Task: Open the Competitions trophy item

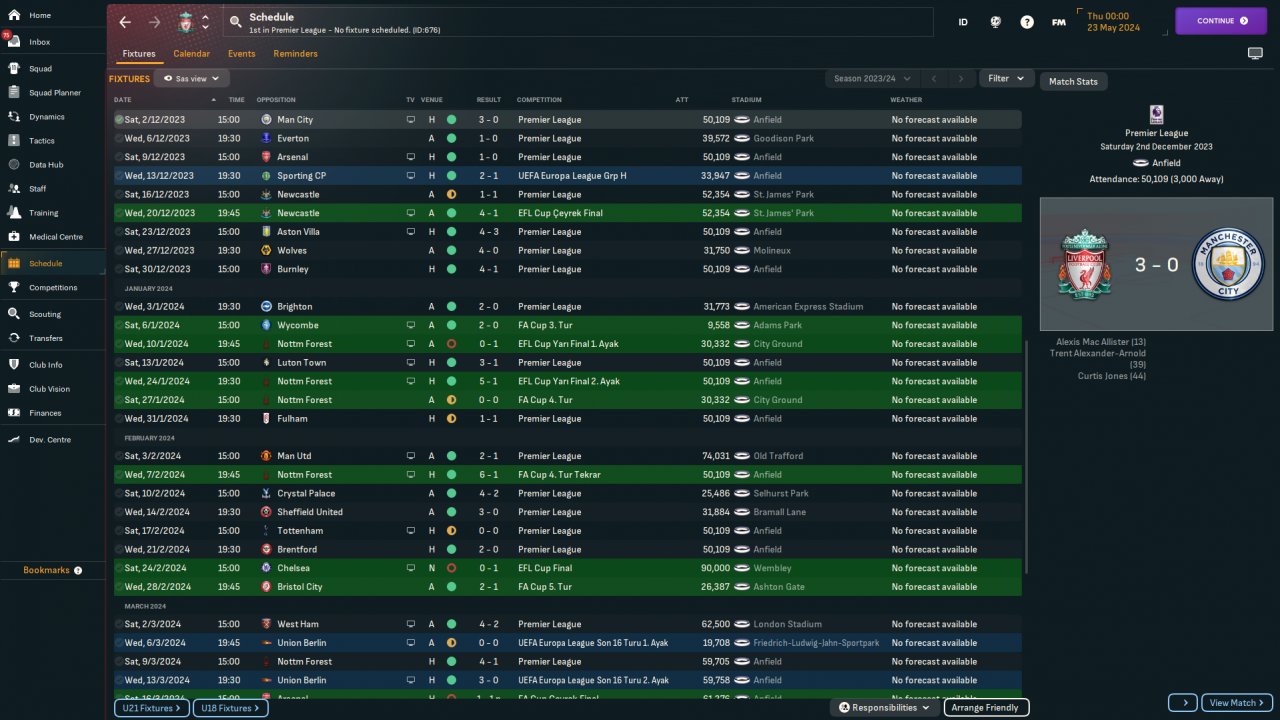Action: (x=53, y=288)
